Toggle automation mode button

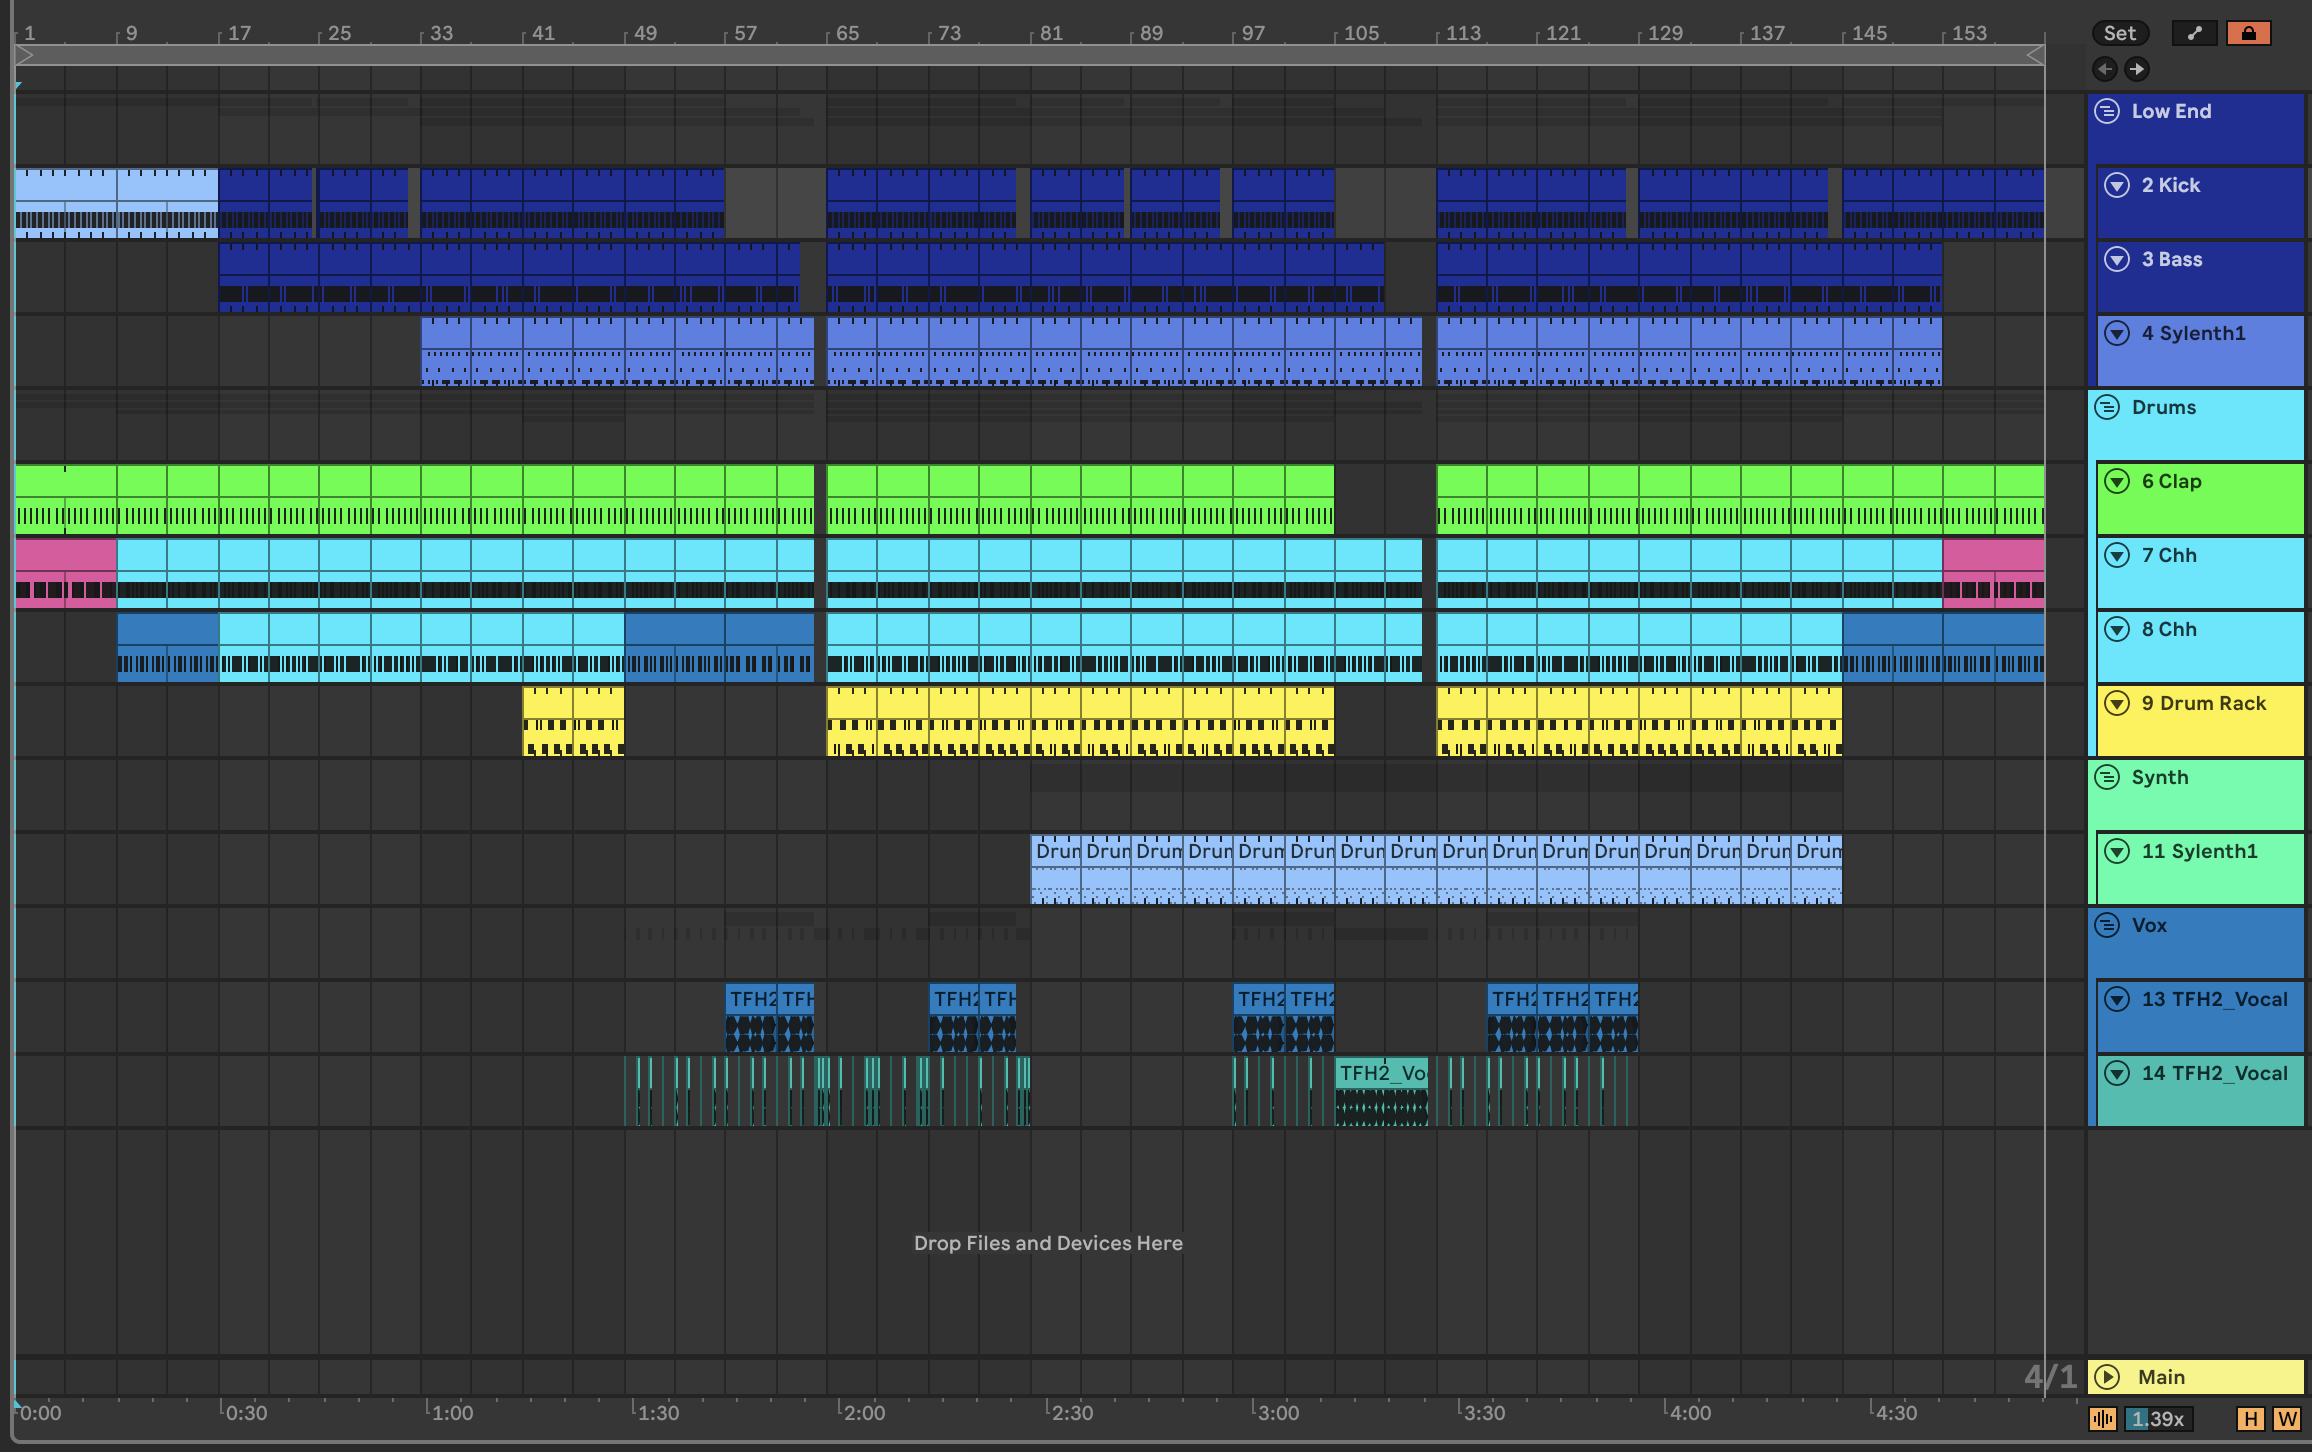click(2194, 33)
